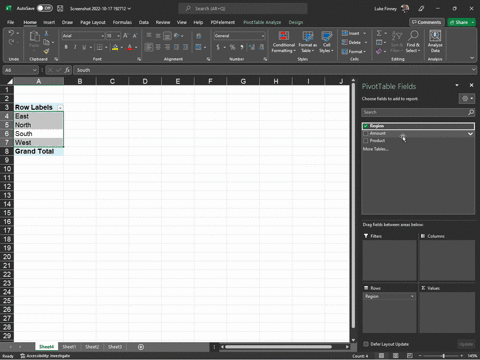Click Comma Style icon

[242, 47]
